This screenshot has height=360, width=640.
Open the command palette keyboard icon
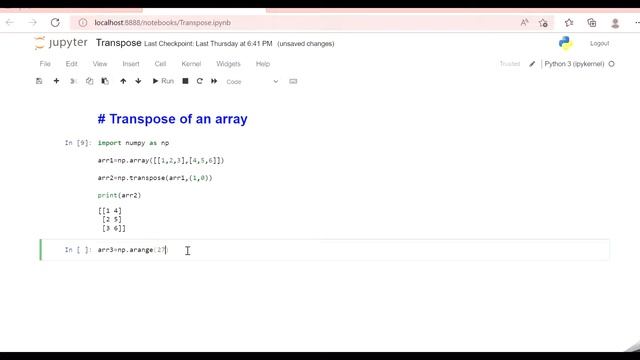[x=293, y=81]
